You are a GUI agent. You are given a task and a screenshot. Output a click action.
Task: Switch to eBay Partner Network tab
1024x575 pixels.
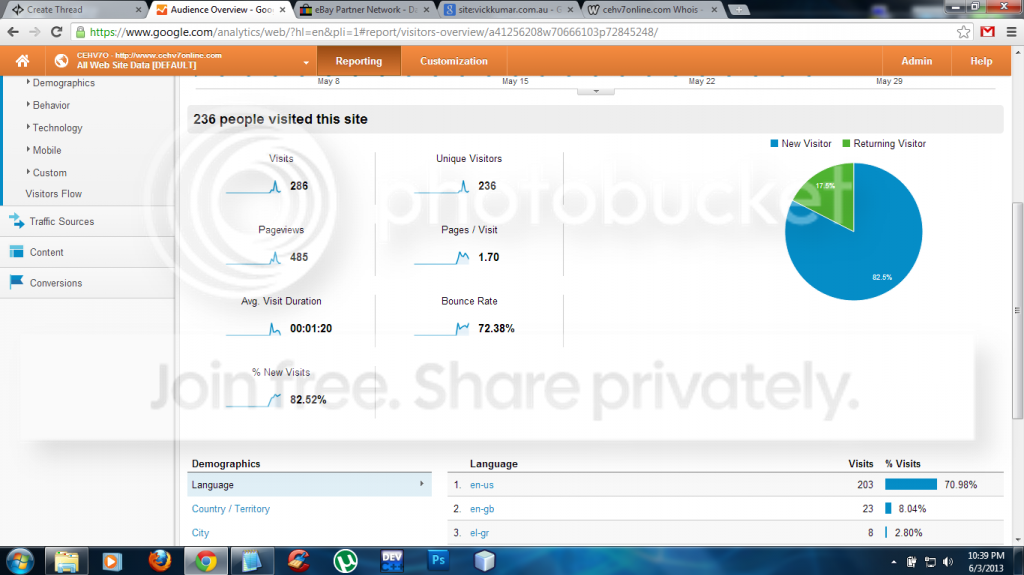point(366,10)
